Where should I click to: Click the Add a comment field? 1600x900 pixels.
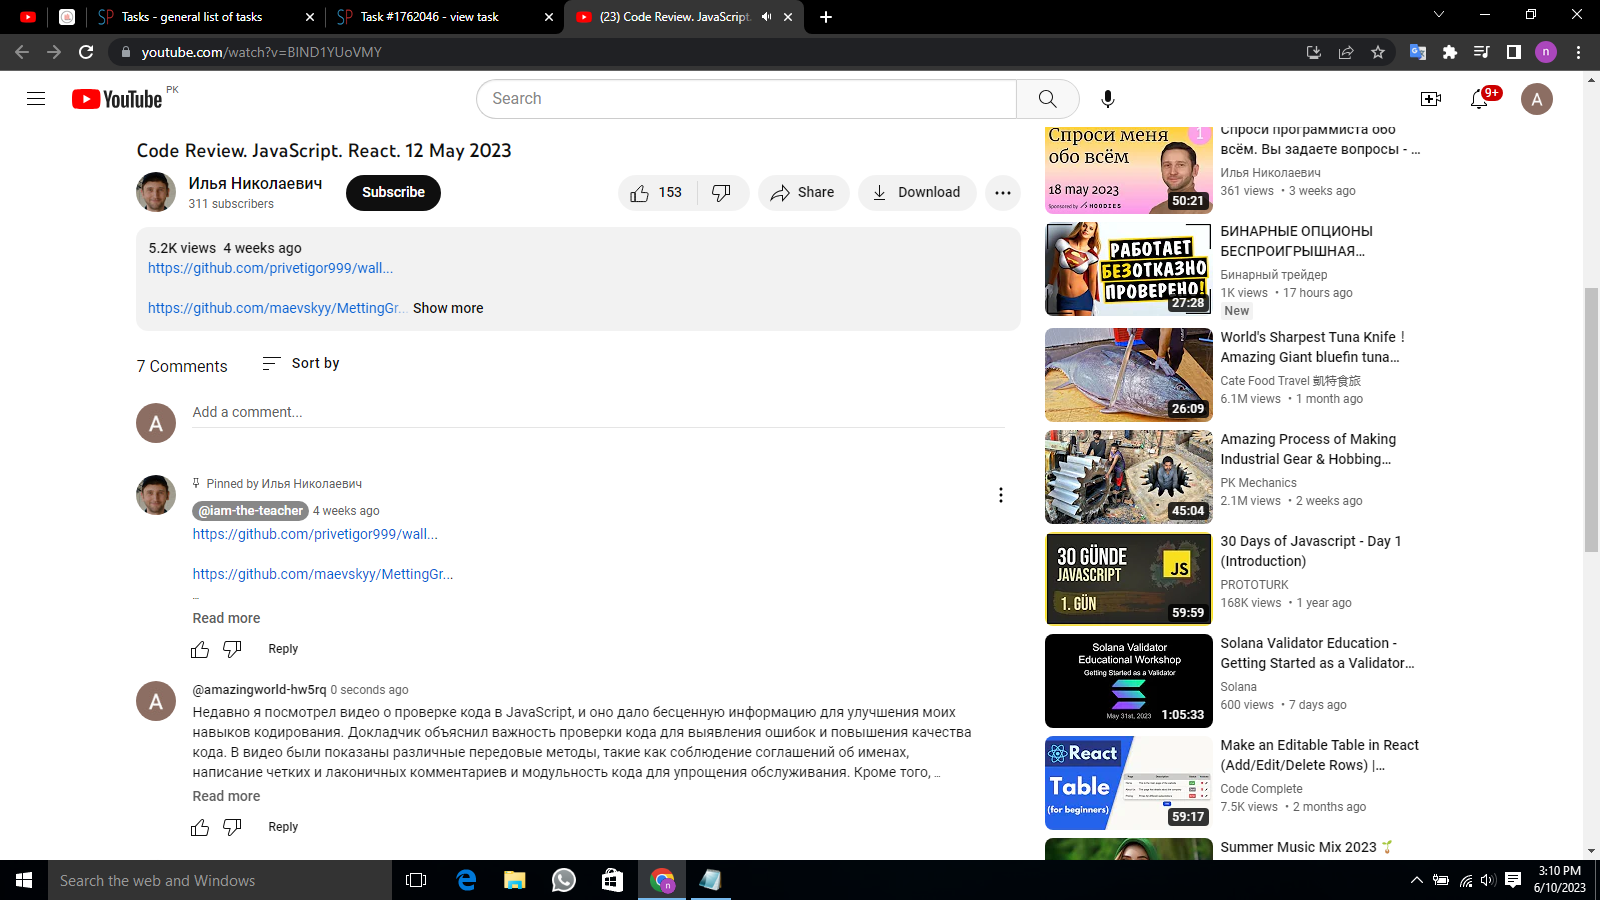coord(598,413)
